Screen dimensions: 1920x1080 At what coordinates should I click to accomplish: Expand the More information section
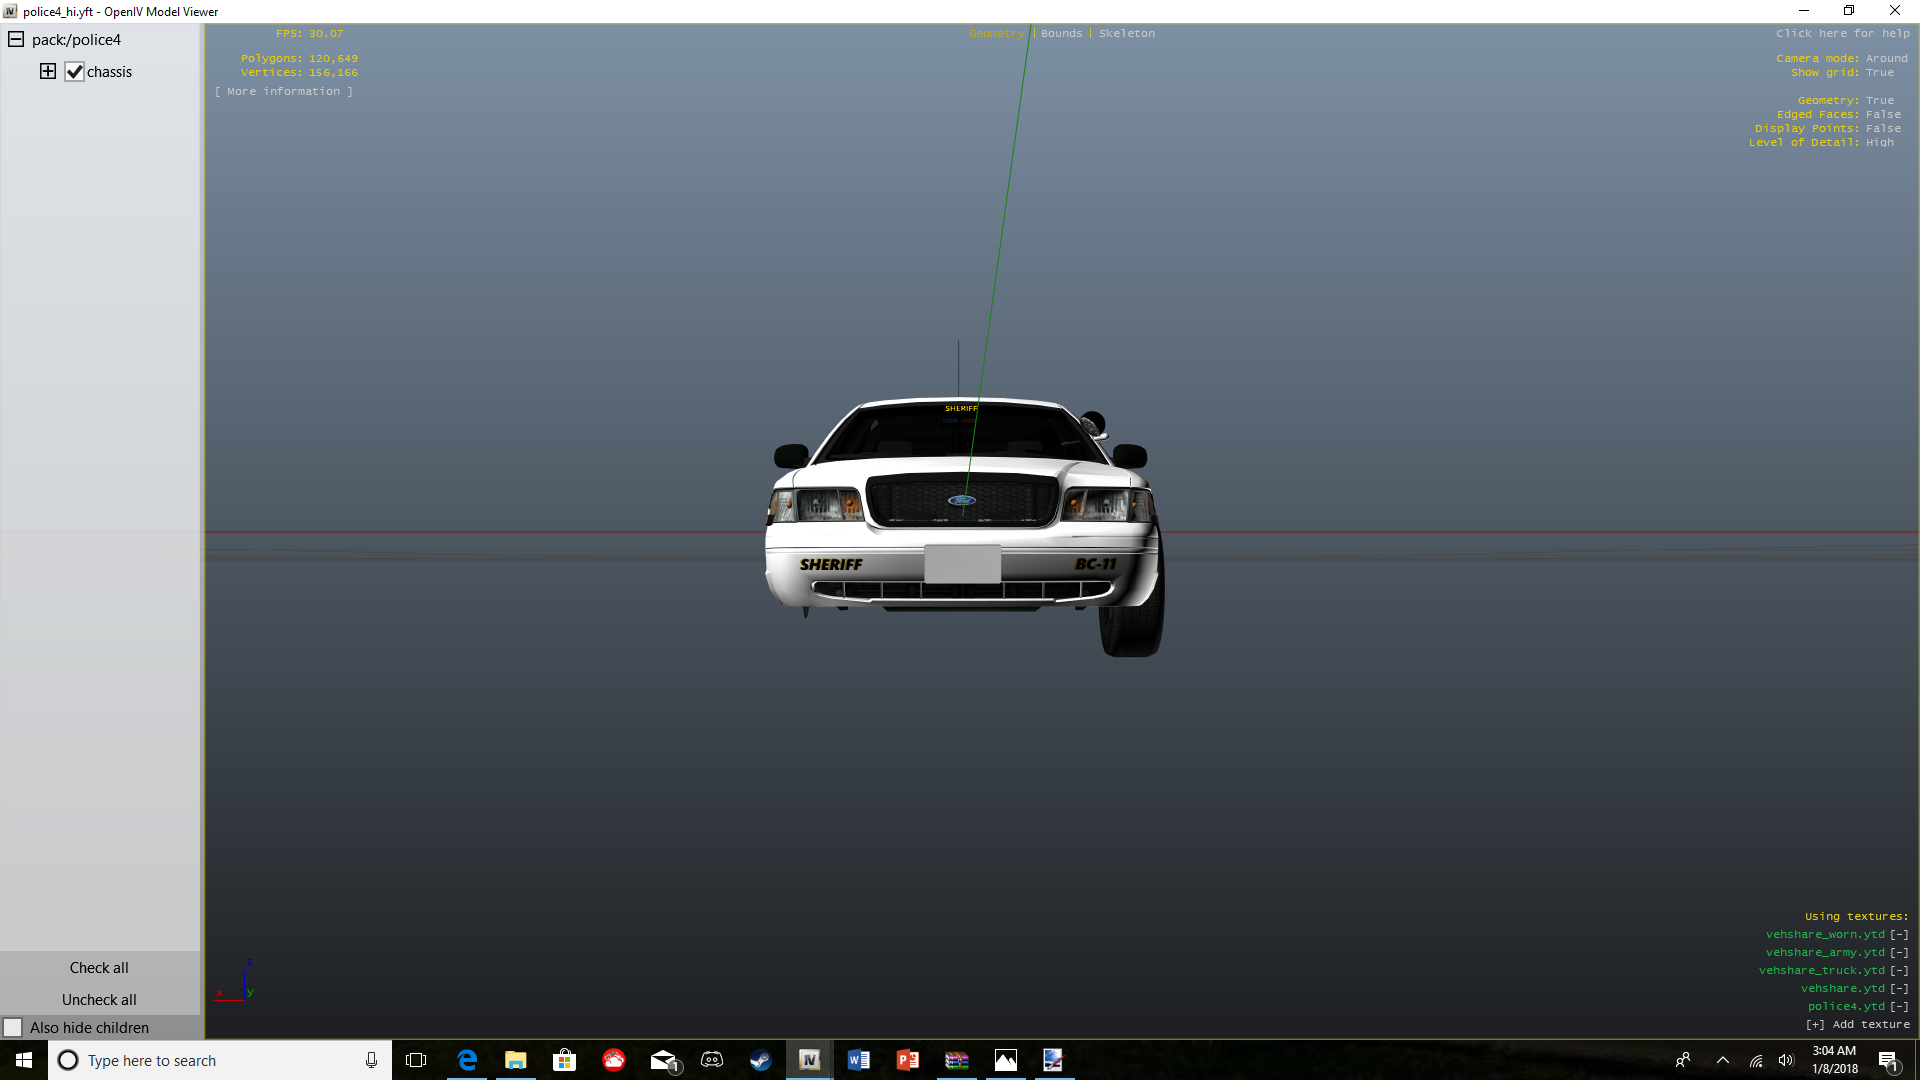(284, 91)
